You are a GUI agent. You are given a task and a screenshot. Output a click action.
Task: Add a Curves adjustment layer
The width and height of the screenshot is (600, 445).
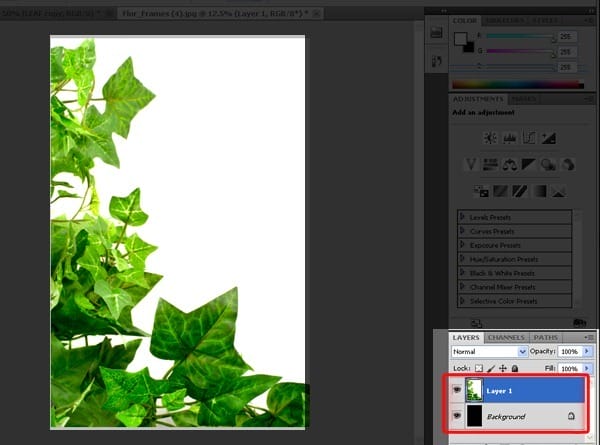tap(529, 138)
